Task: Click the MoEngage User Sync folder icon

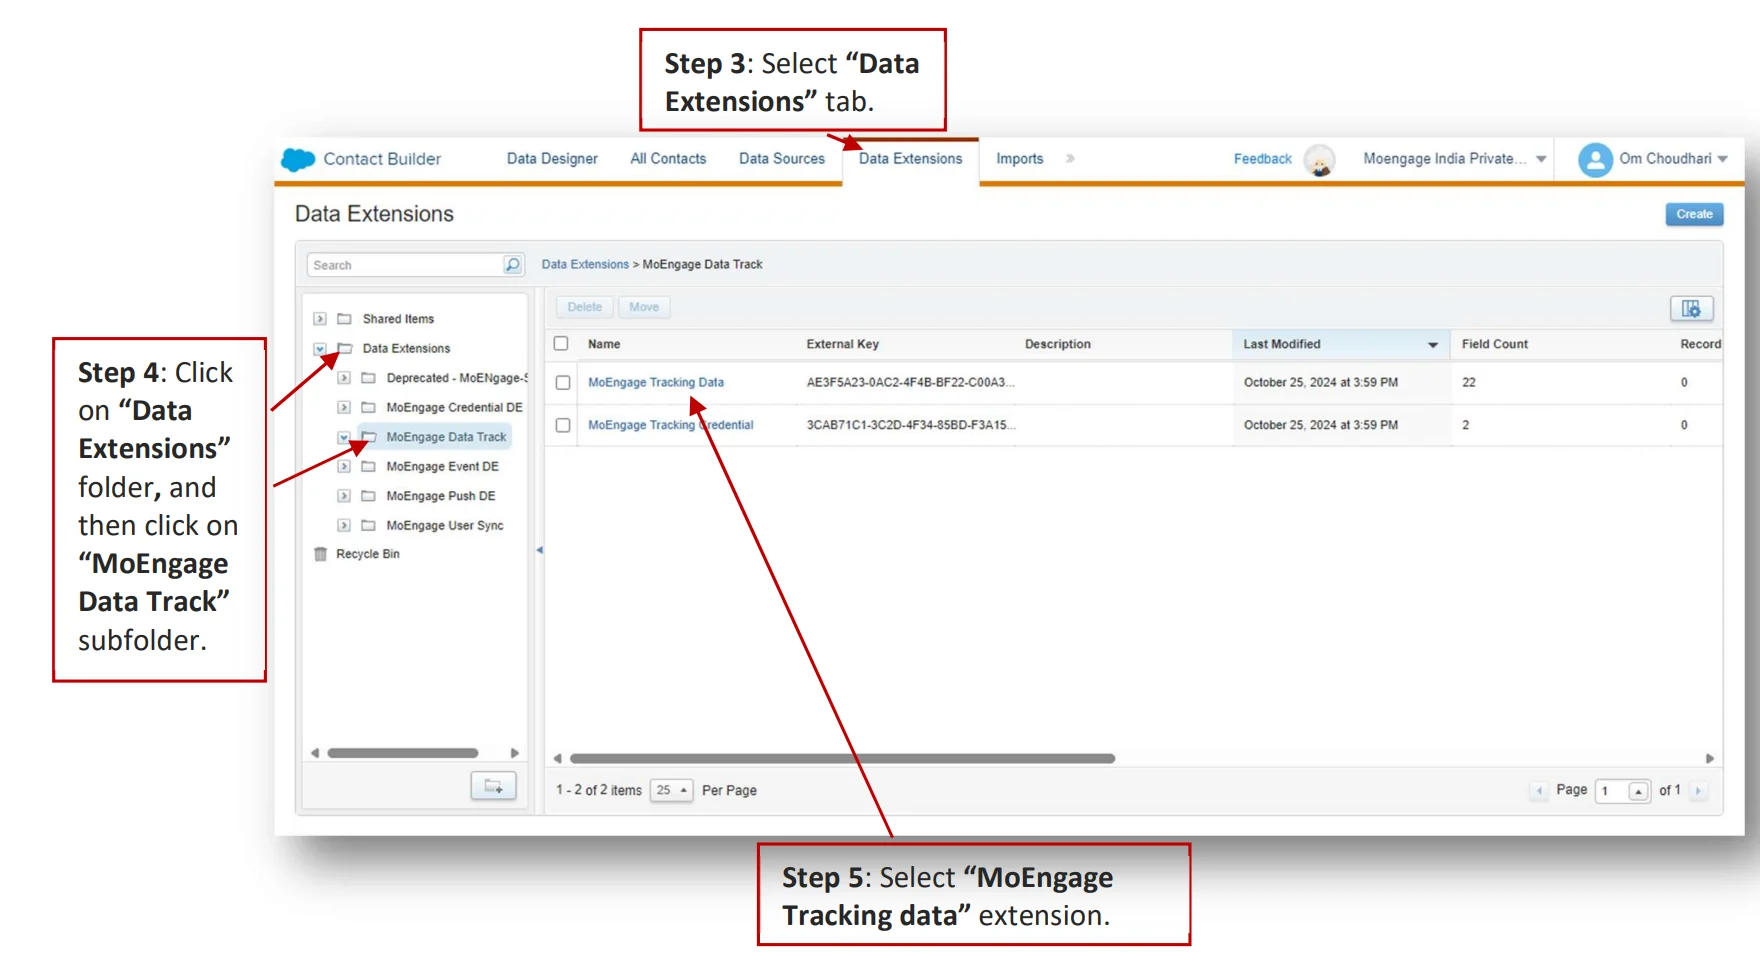Action: click(x=368, y=526)
